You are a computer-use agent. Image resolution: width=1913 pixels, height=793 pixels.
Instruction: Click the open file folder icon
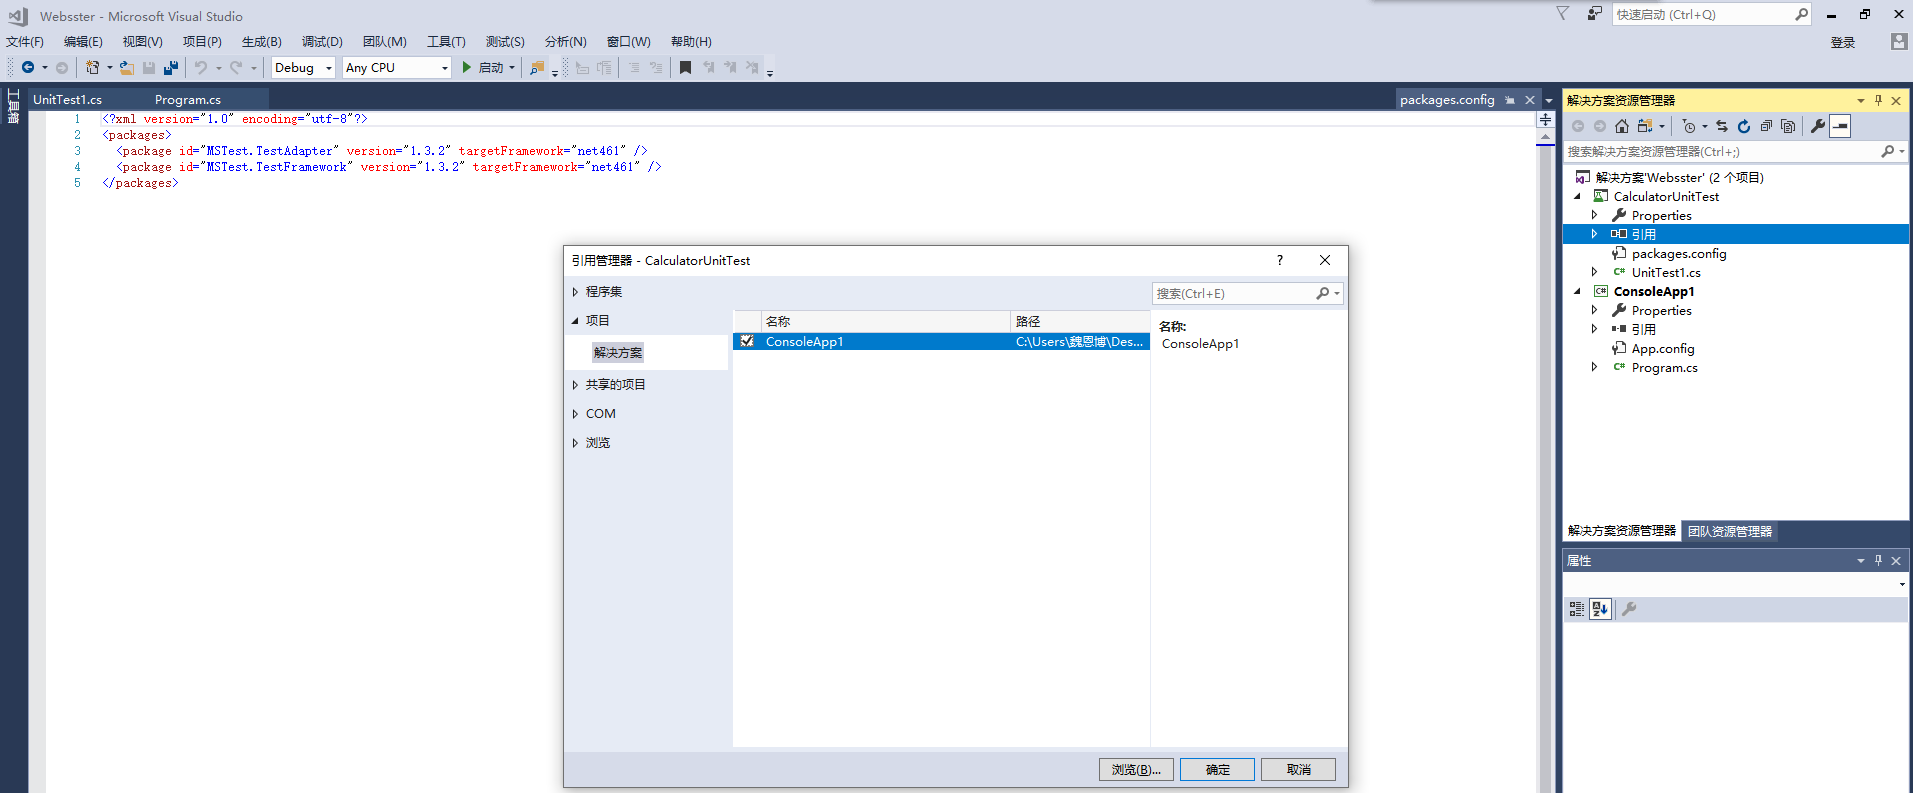pyautogui.click(x=126, y=67)
